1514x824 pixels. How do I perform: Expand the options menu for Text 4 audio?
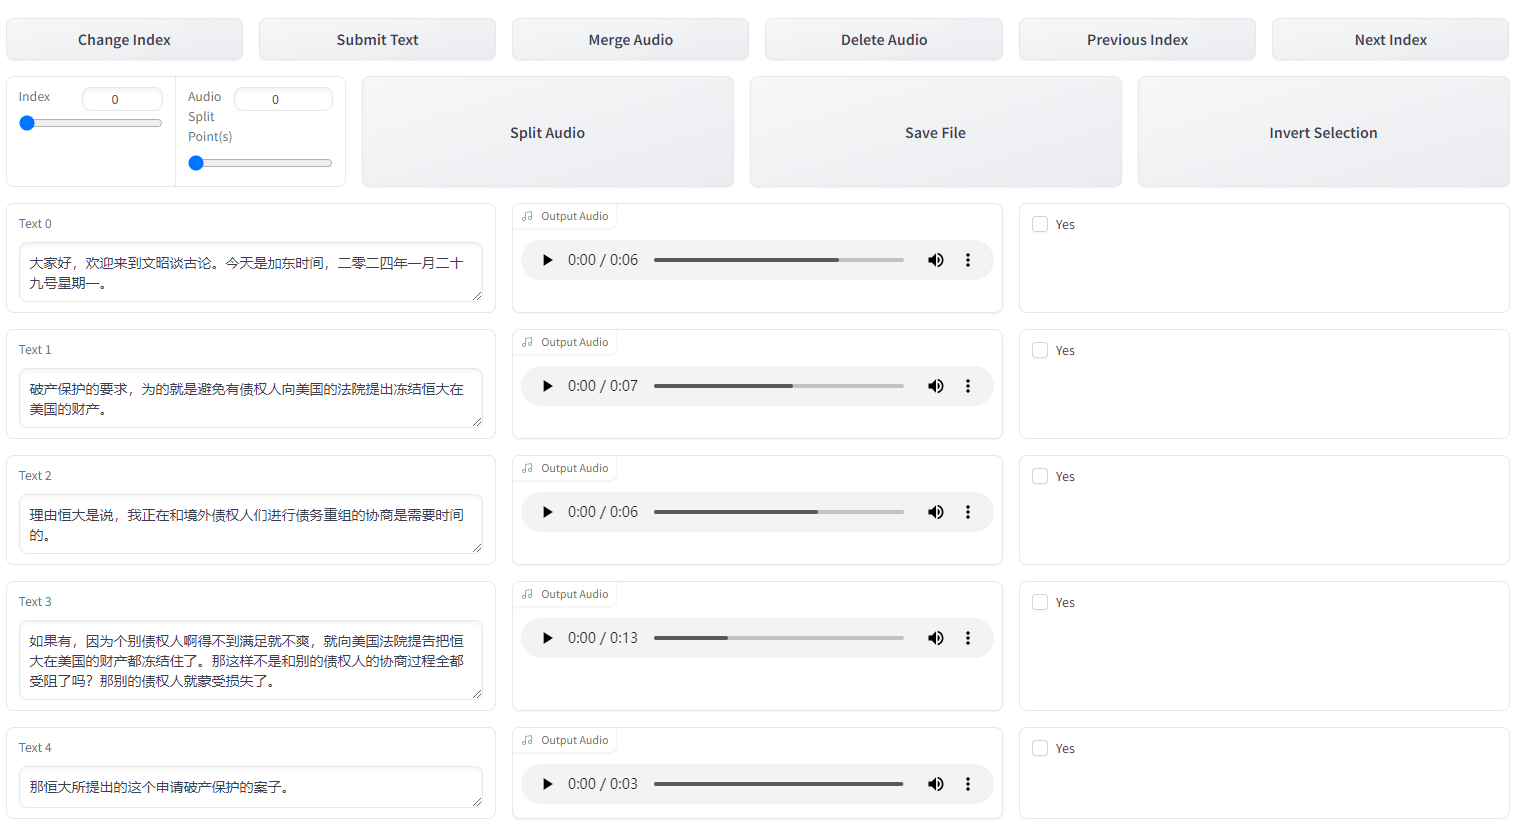click(x=967, y=784)
